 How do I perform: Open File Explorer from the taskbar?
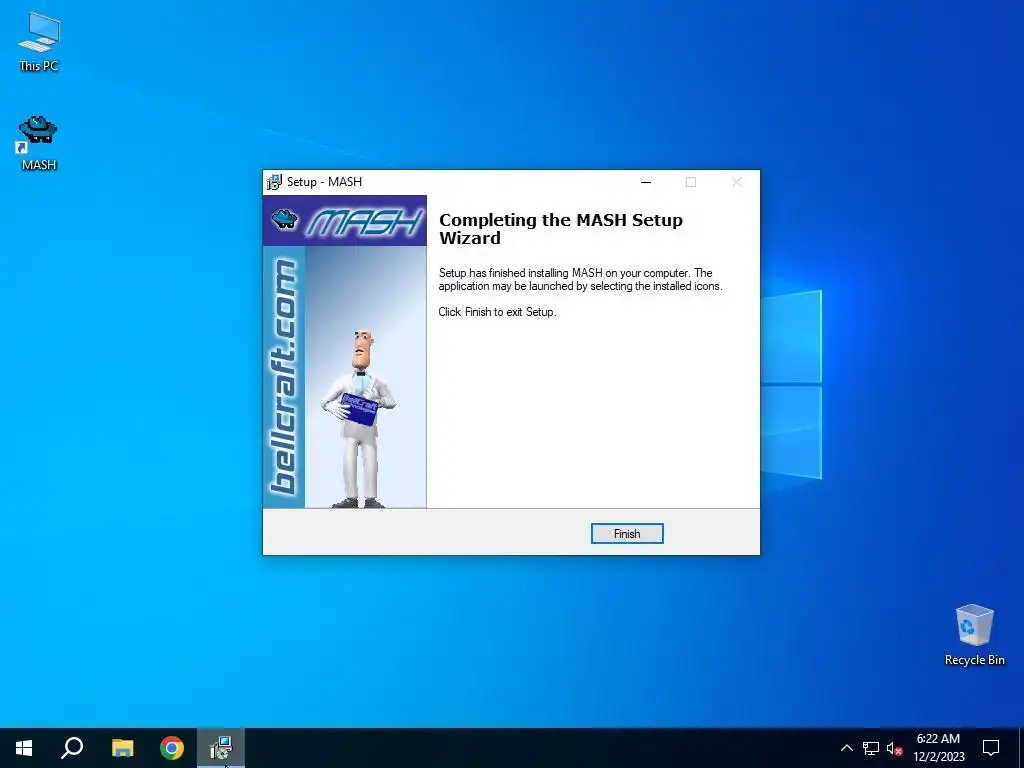[x=122, y=748]
